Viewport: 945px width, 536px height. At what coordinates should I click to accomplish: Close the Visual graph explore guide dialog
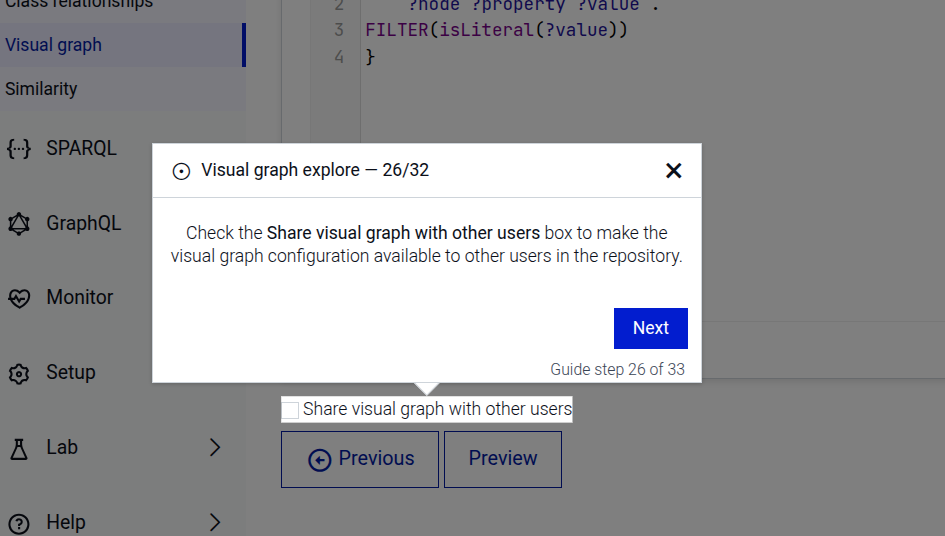pyautogui.click(x=673, y=171)
